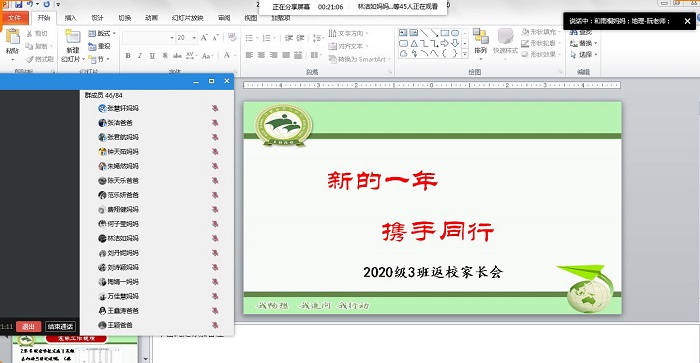Switch to the 插入 ribbon tab

point(71,18)
